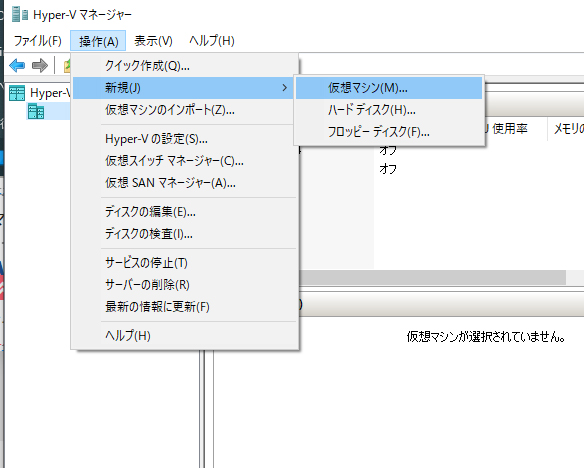The image size is (584, 468).
Task: Expand the 新規(J) submenu arrow
Action: click(x=285, y=88)
